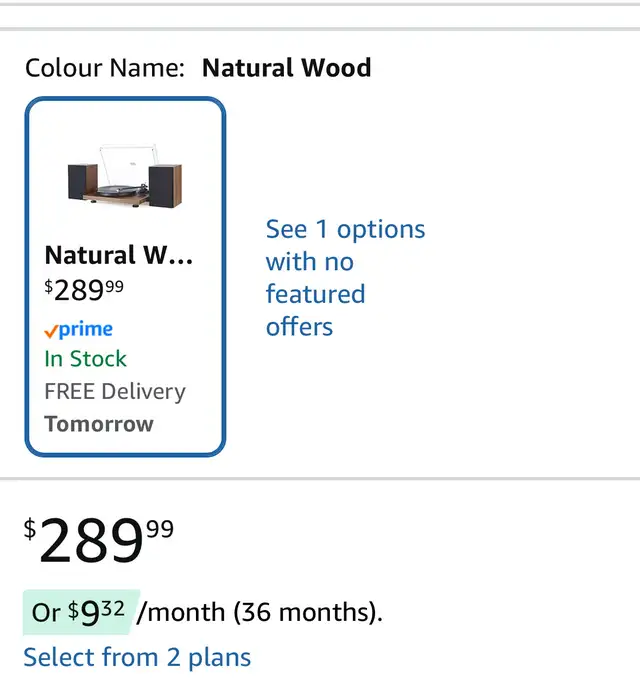Click the right speaker in the product image

click(x=164, y=181)
